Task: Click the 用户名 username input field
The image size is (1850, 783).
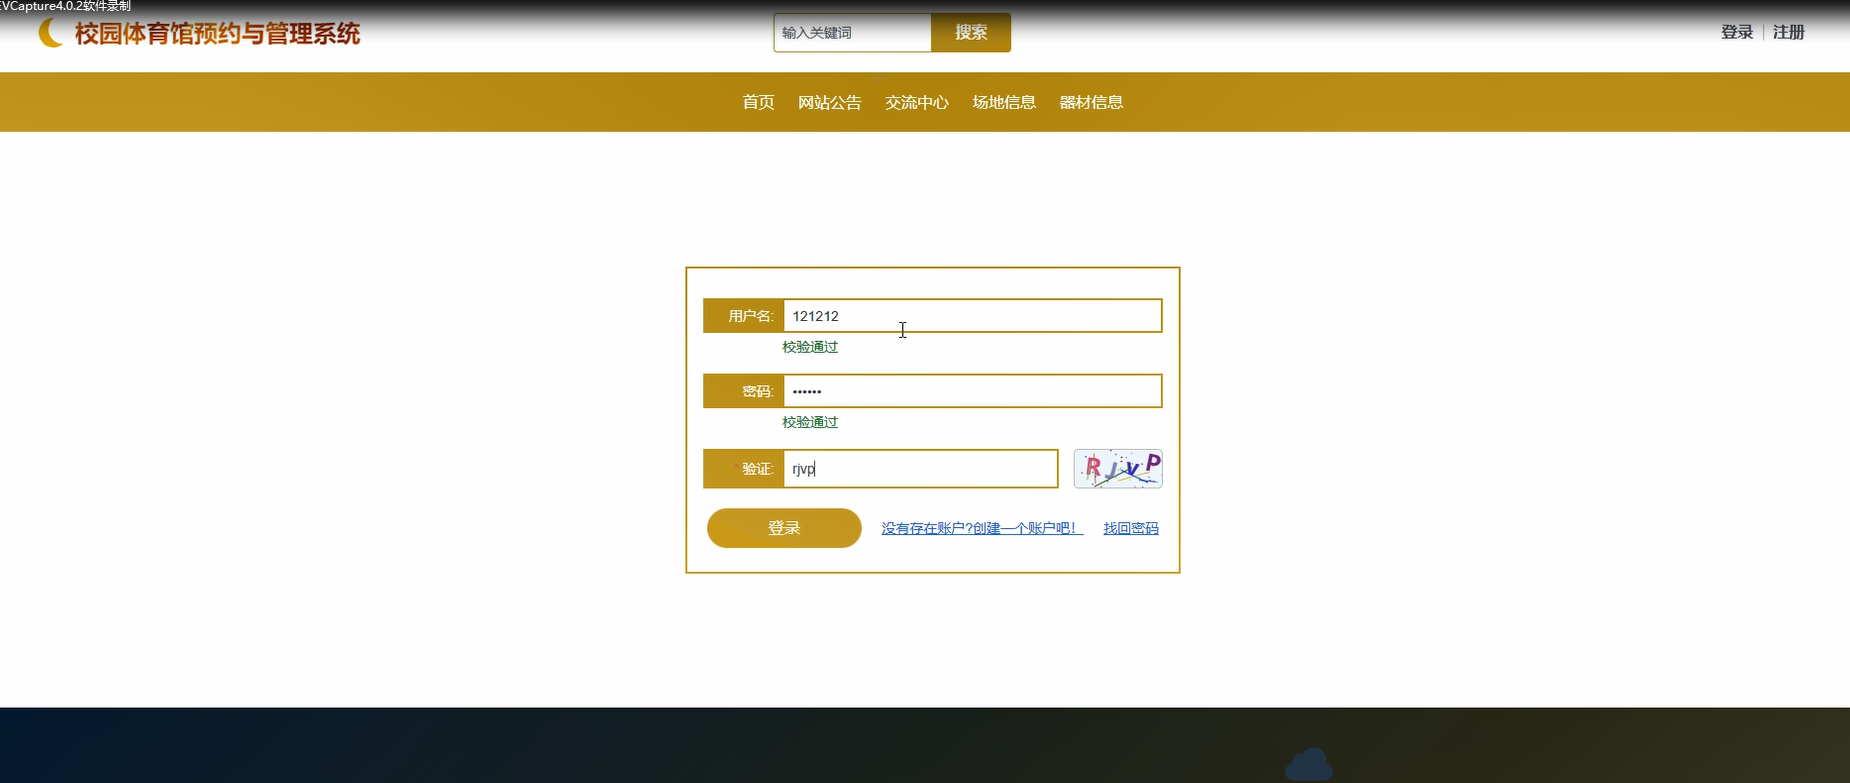Action: pyautogui.click(x=972, y=316)
